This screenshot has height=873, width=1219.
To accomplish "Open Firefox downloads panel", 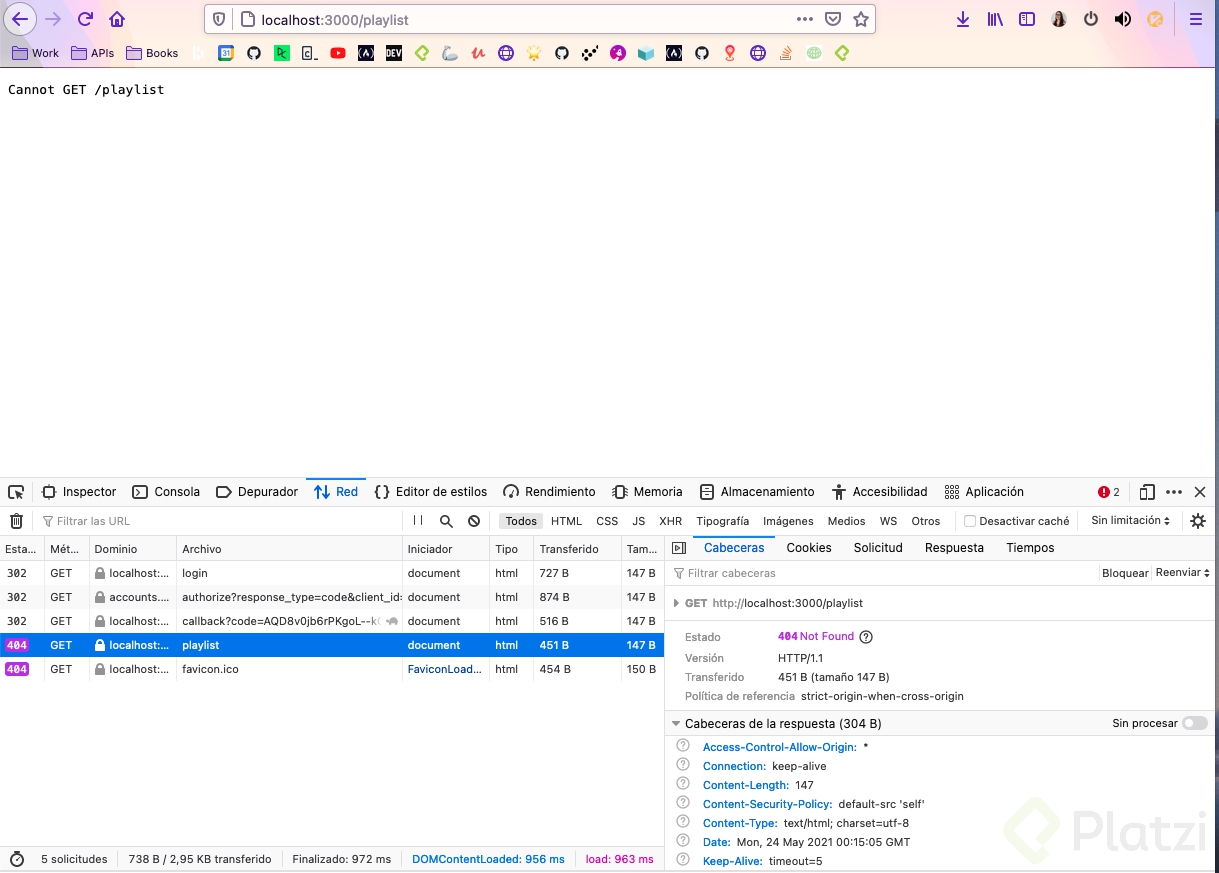I will tap(962, 18).
